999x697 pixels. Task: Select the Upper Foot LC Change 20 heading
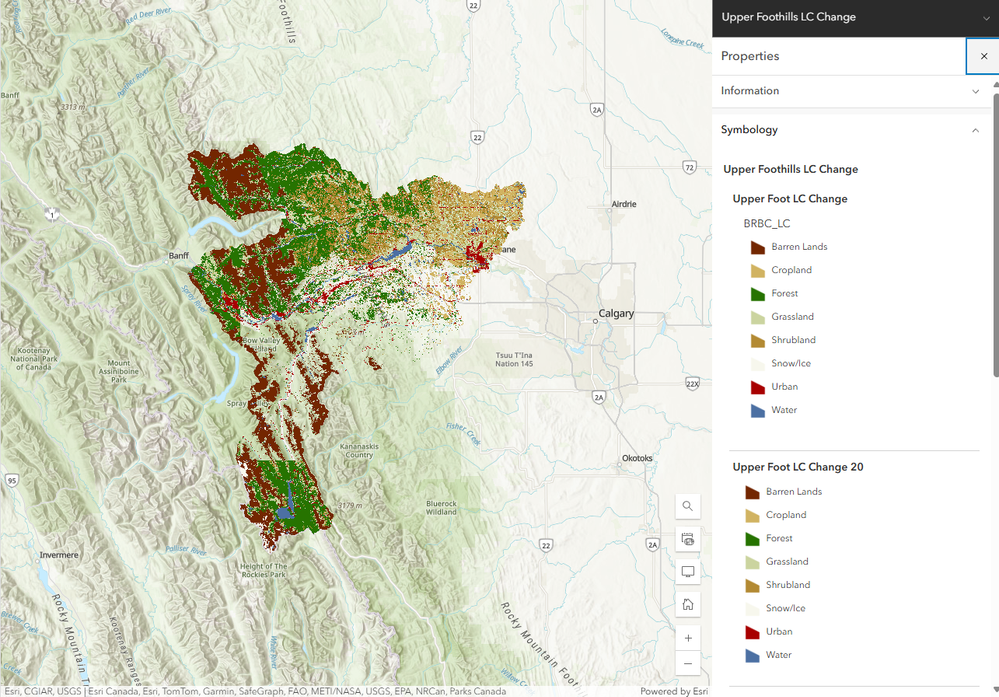click(x=798, y=467)
